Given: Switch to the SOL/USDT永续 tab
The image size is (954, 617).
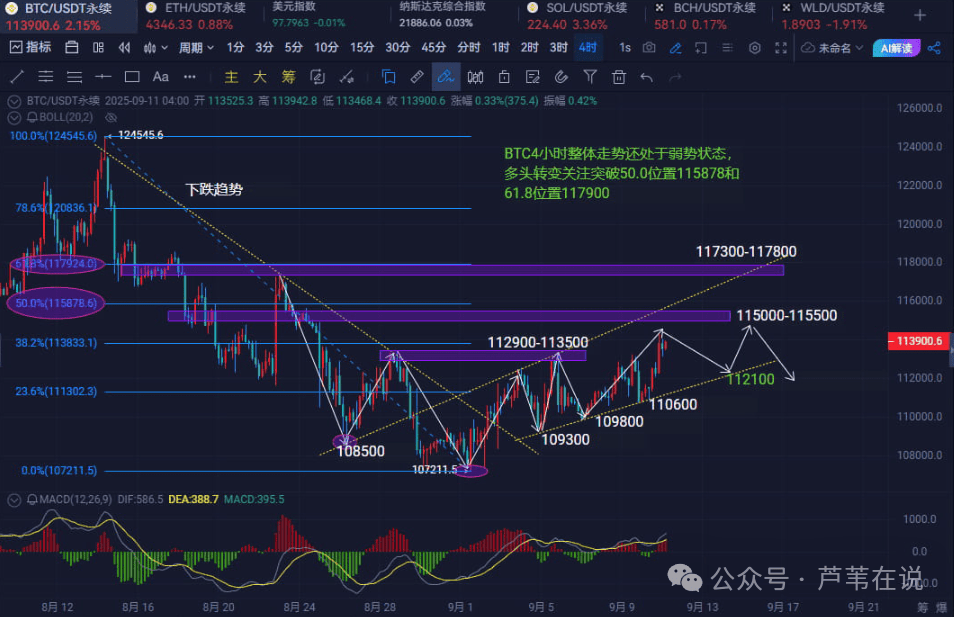Looking at the screenshot, I should coord(581,8).
